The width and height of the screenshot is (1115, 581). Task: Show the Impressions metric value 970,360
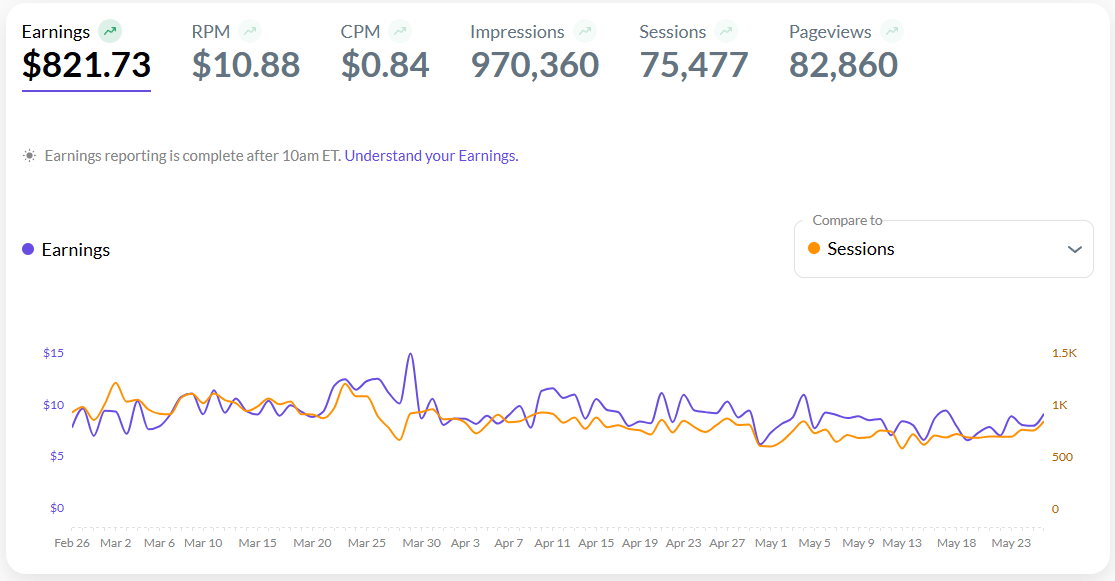(534, 65)
